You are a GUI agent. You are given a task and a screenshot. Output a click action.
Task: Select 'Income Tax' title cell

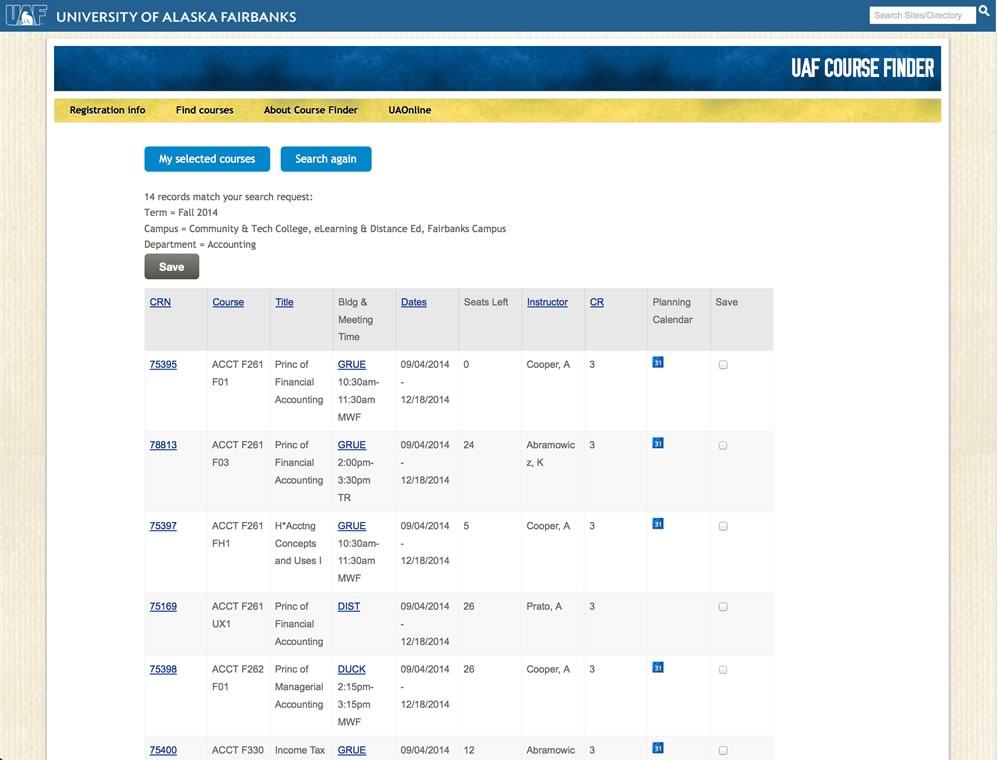pyautogui.click(x=299, y=750)
